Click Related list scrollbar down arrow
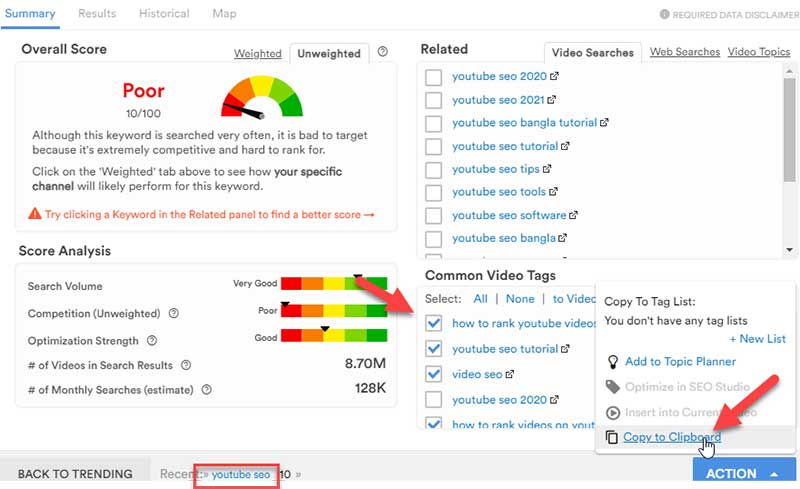The image size is (800, 489). [x=789, y=250]
